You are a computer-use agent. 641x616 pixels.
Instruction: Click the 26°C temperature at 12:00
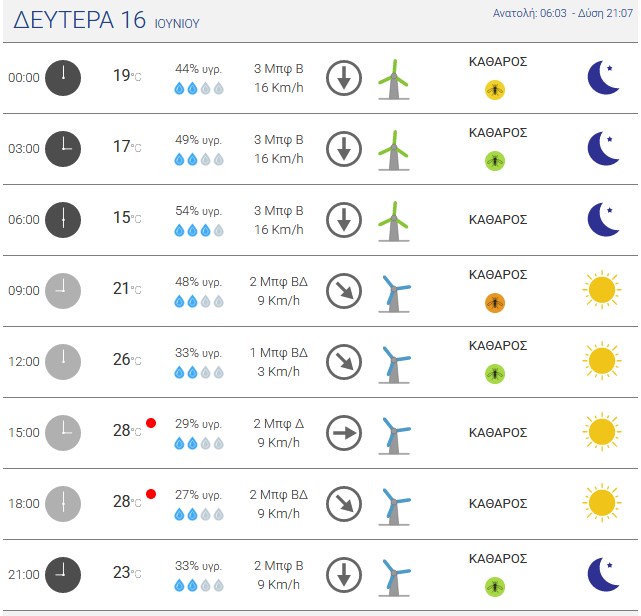click(127, 360)
